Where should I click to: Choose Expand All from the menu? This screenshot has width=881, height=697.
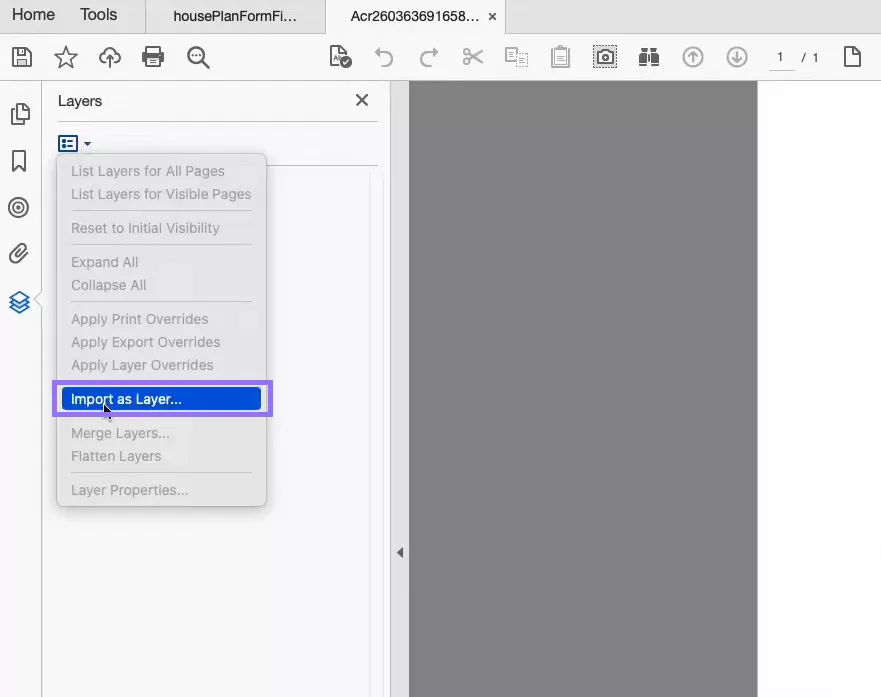click(x=104, y=261)
